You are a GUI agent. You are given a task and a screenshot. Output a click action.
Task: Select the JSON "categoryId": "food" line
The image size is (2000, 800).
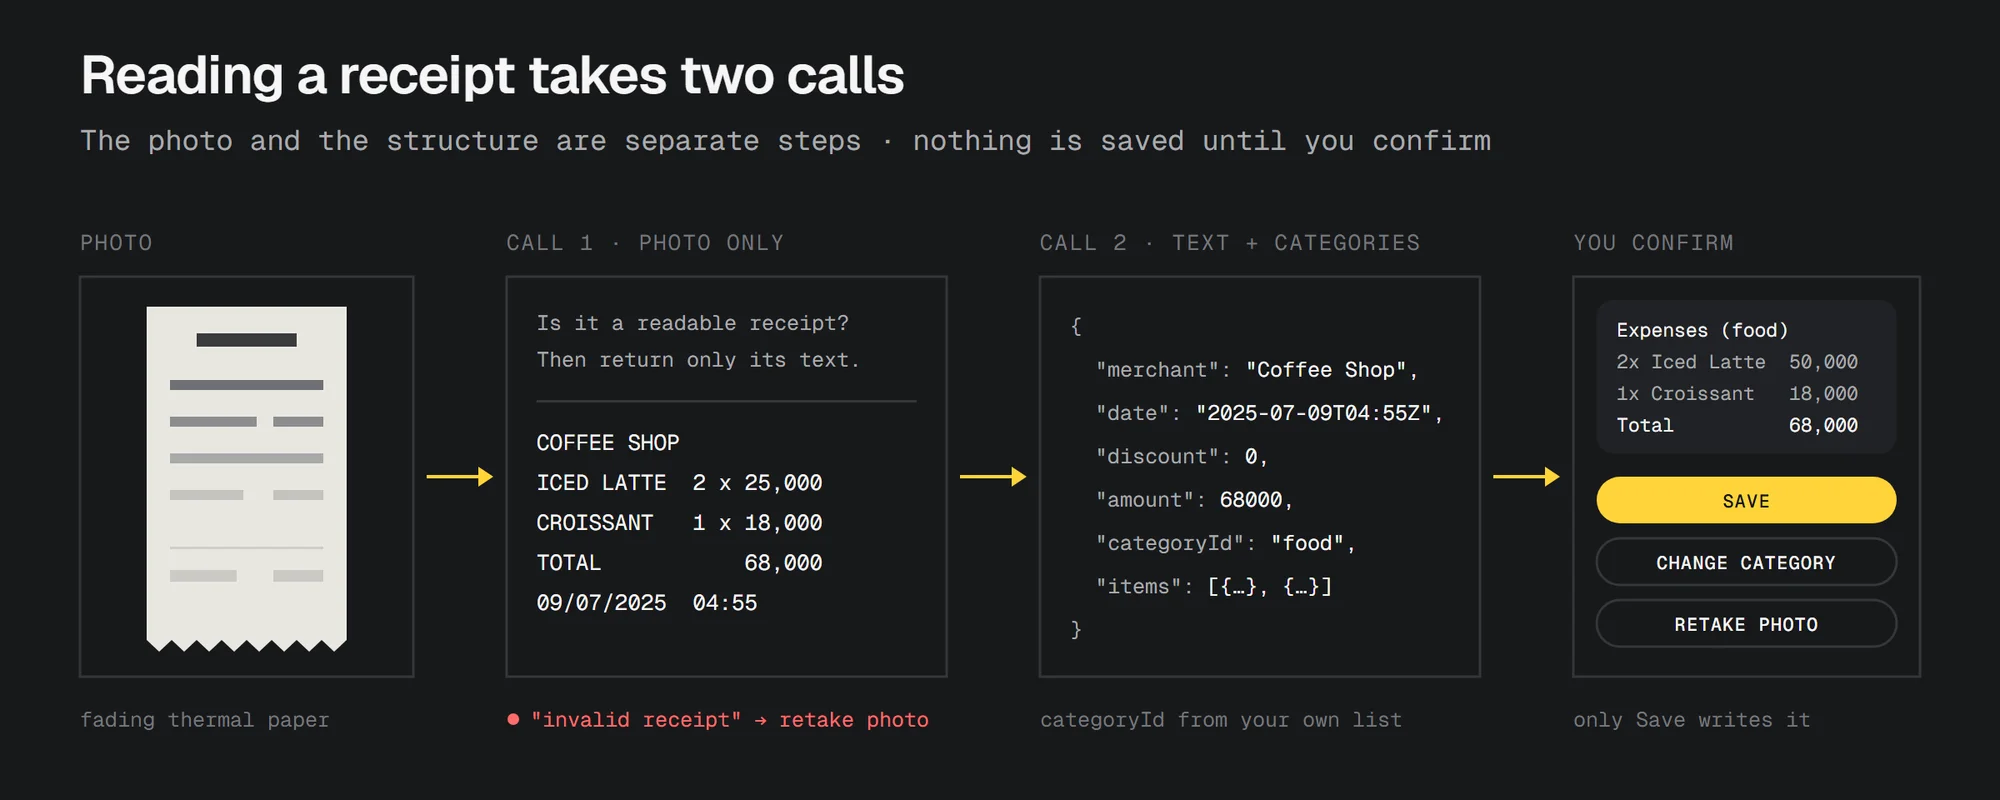1226,543
